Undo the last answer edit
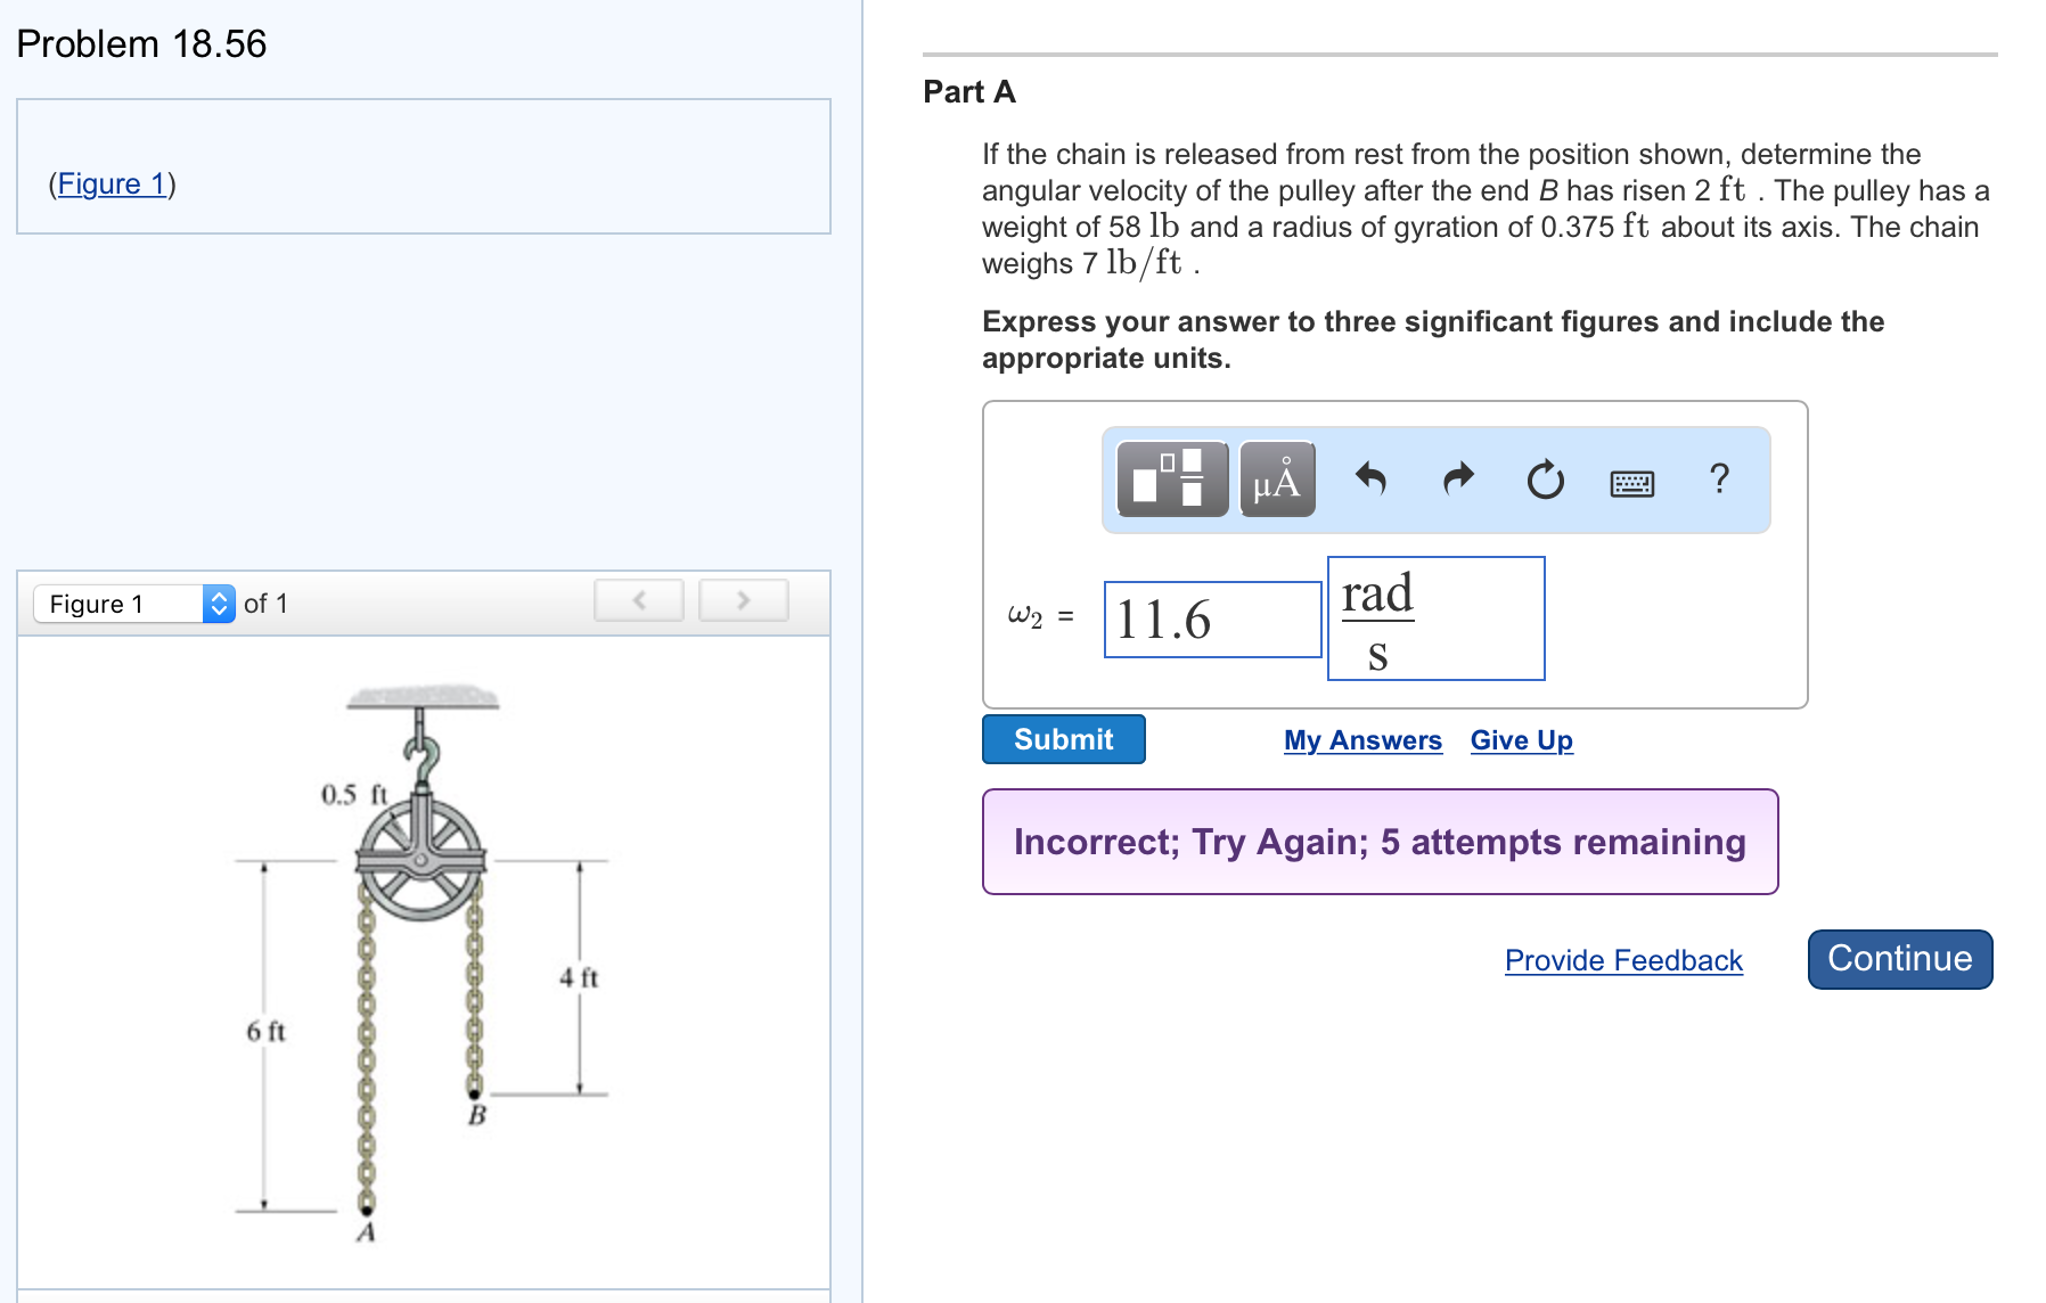Image resolution: width=2046 pixels, height=1303 pixels. click(x=1370, y=480)
